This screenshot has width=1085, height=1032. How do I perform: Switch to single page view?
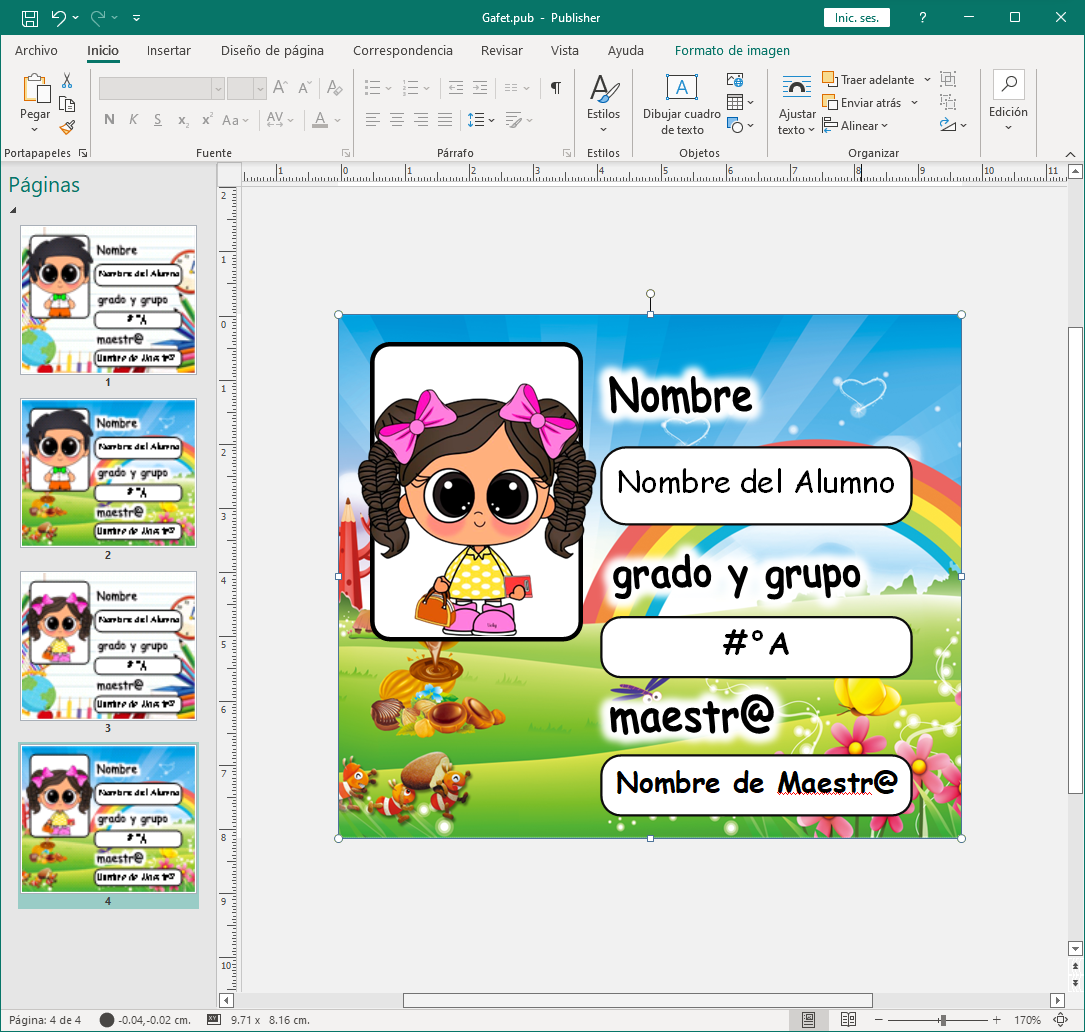tap(809, 1020)
